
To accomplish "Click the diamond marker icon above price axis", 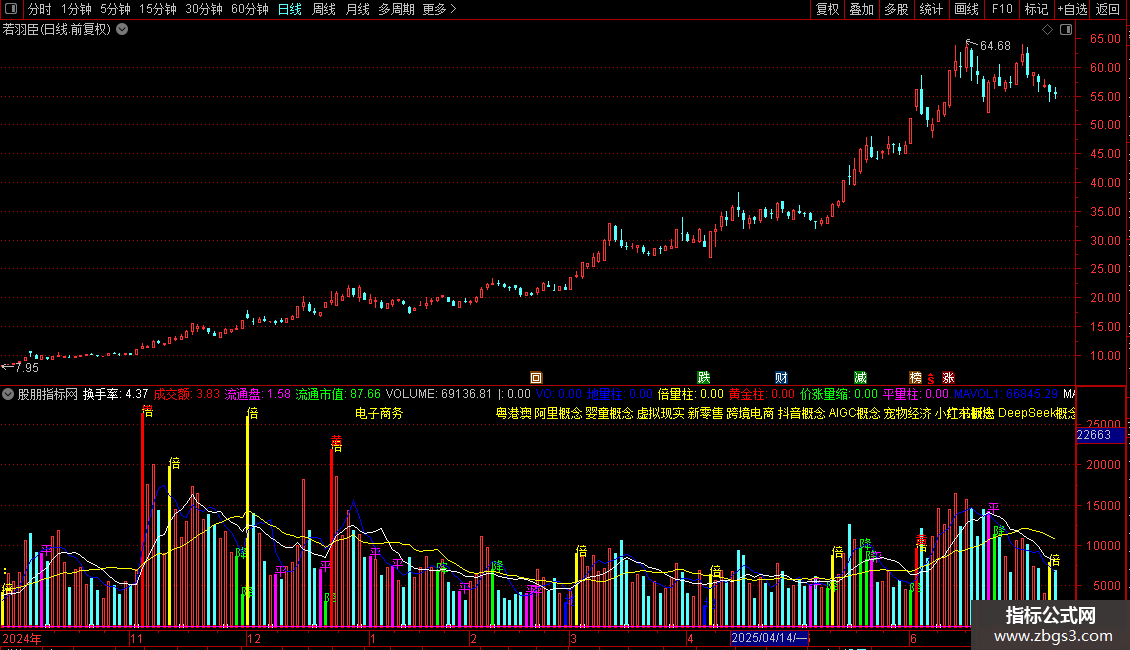I will click(x=1048, y=30).
